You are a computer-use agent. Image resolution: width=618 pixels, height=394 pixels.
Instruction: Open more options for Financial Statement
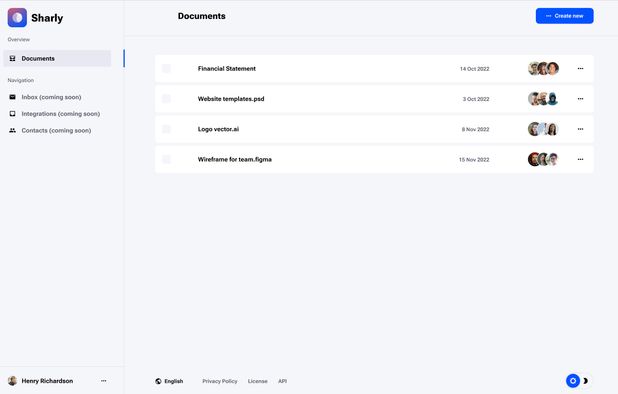[580, 69]
